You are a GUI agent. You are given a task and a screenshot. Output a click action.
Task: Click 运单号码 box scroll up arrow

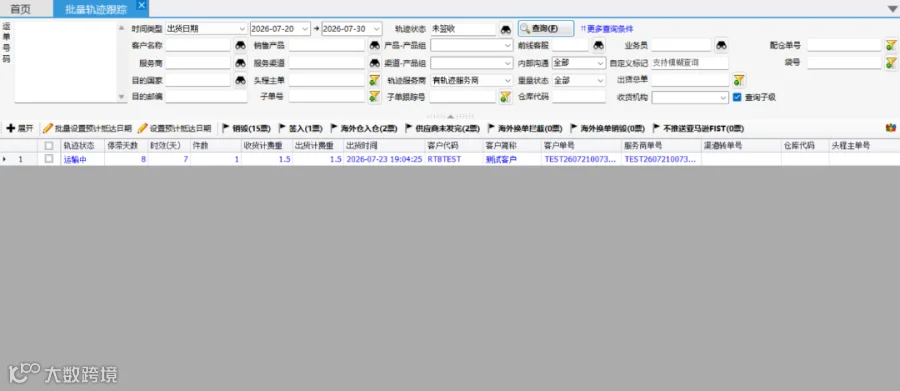pyautogui.click(x=121, y=28)
